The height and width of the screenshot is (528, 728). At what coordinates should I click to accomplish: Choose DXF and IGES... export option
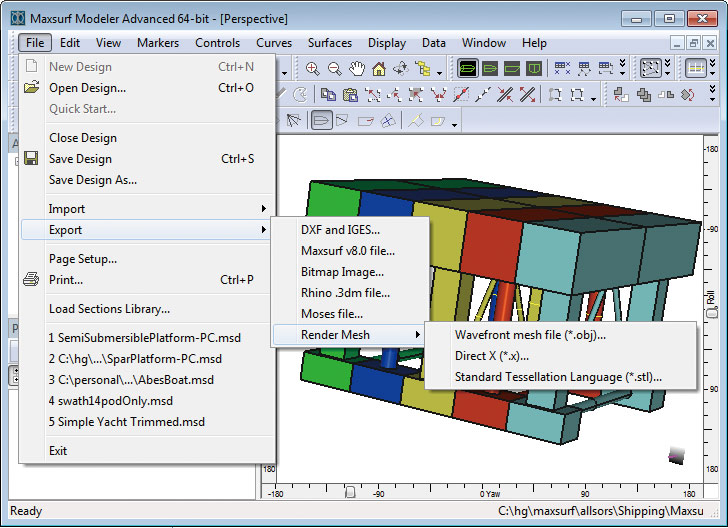[350, 229]
